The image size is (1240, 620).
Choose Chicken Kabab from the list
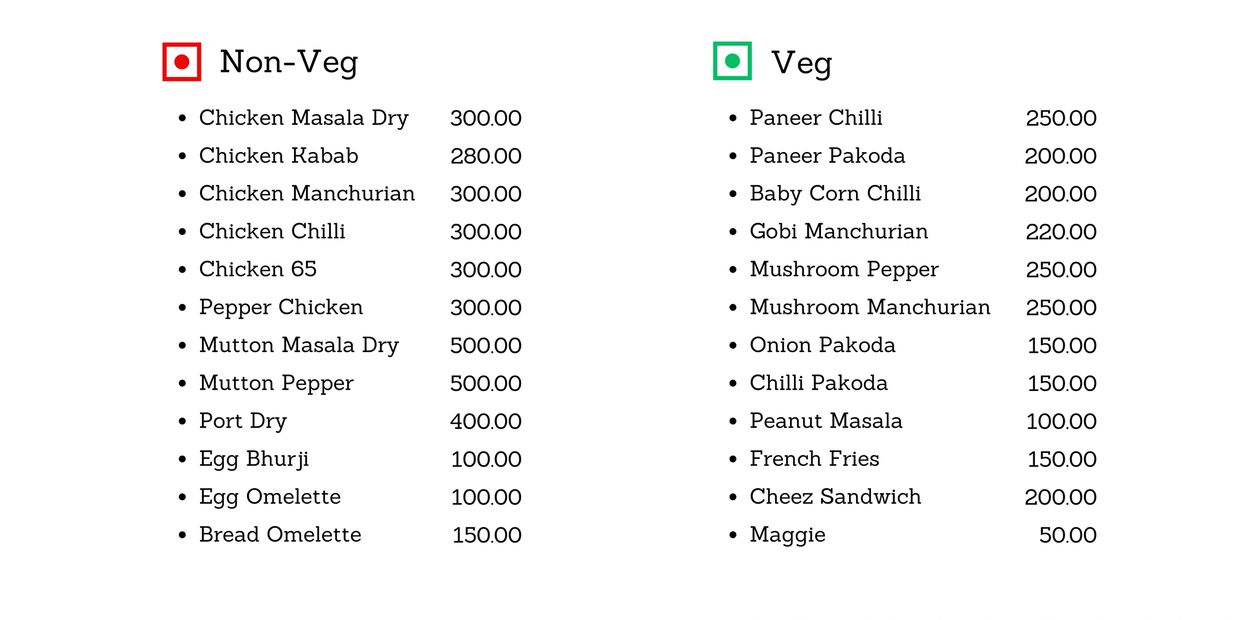coord(278,156)
